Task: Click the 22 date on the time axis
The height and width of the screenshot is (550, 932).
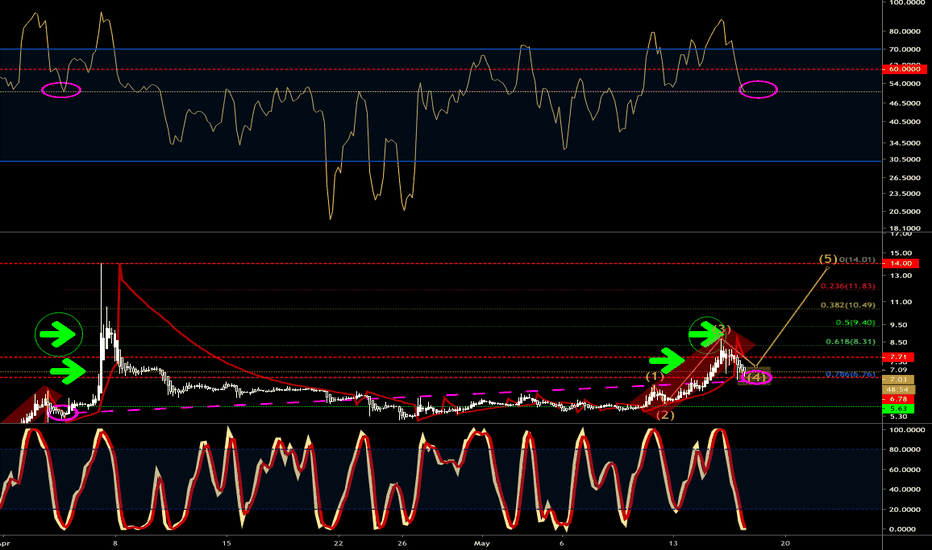Action: (x=338, y=543)
